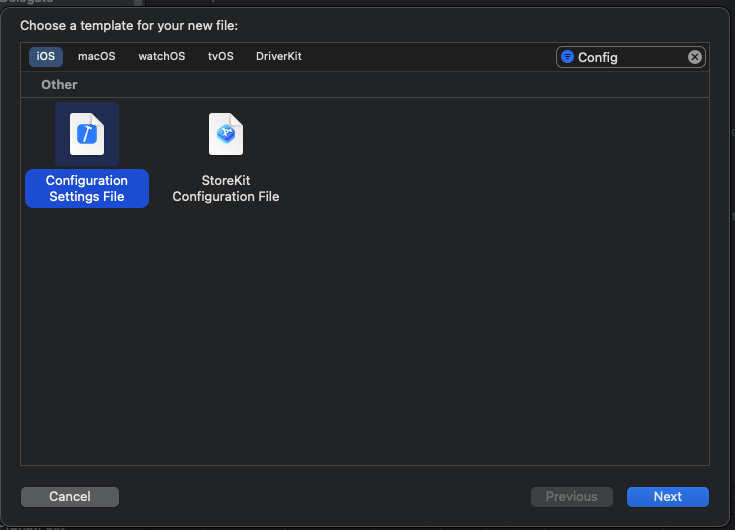Image resolution: width=735 pixels, height=530 pixels.
Task: Click the Cancel button
Action: [70, 496]
